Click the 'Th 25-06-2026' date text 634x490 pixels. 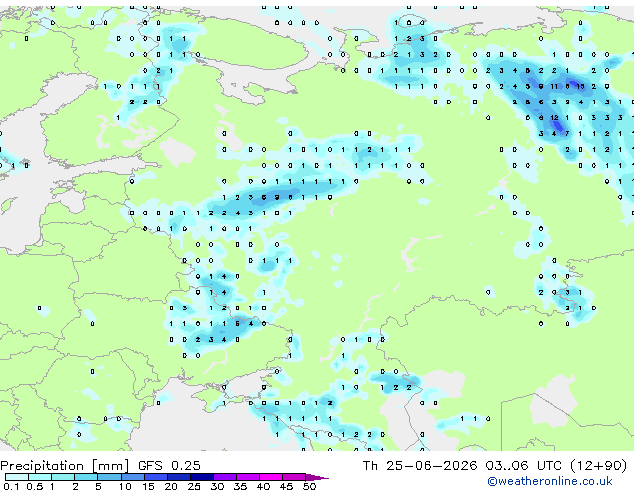tap(420, 466)
